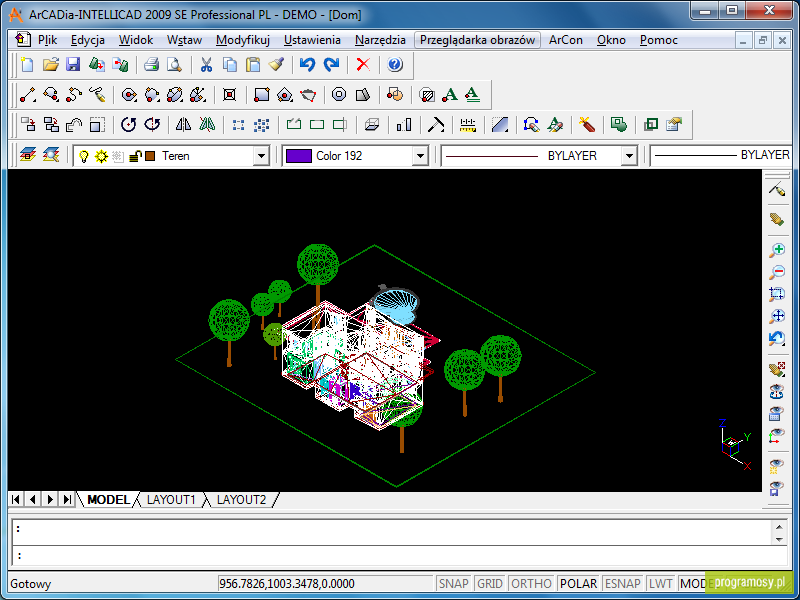
Task: Toggle ORTHO mode in the status bar
Action: pos(531,584)
